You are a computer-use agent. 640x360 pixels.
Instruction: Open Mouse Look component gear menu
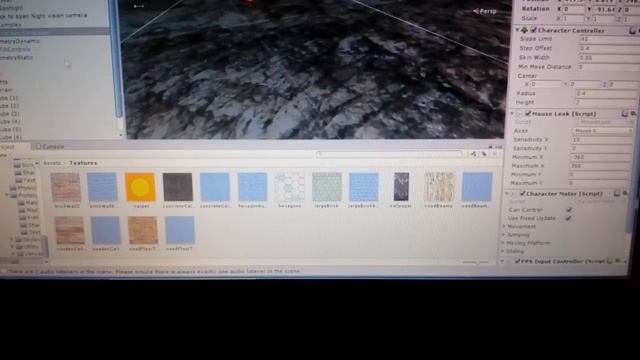633,113
